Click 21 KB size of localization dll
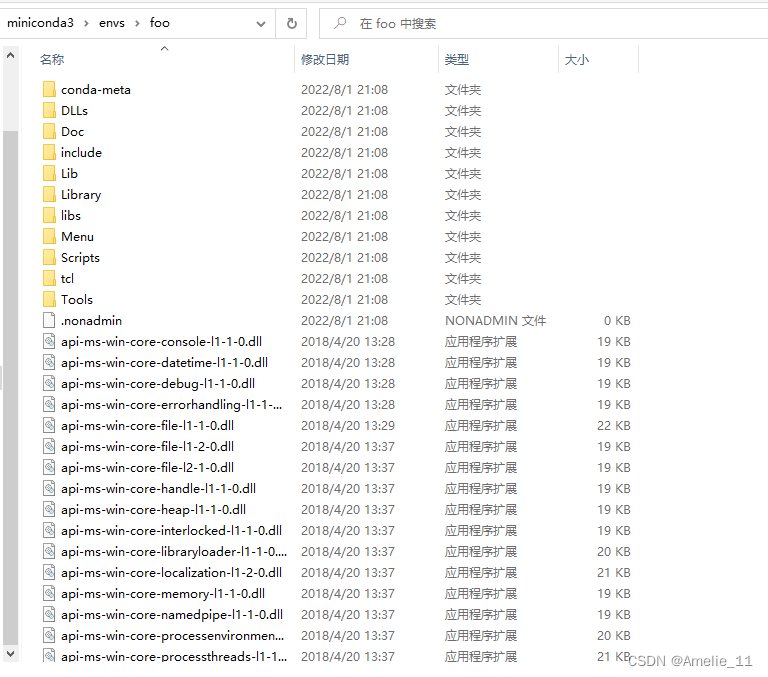The height and width of the screenshot is (677, 768). click(614, 573)
